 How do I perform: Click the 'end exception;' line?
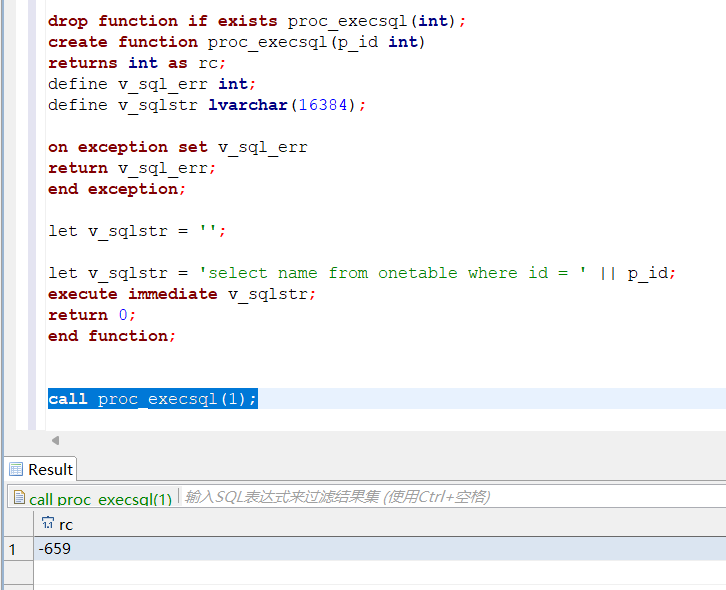click(117, 189)
